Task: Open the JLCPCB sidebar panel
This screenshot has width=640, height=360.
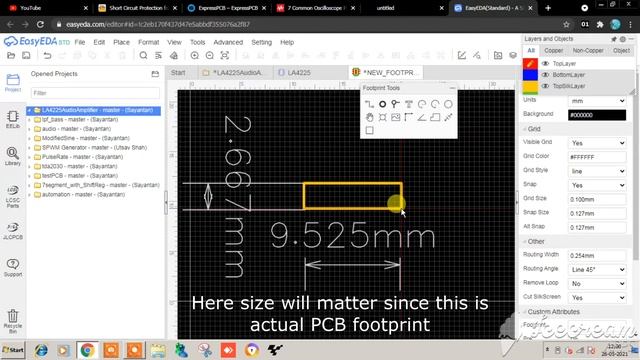Action: [13, 231]
